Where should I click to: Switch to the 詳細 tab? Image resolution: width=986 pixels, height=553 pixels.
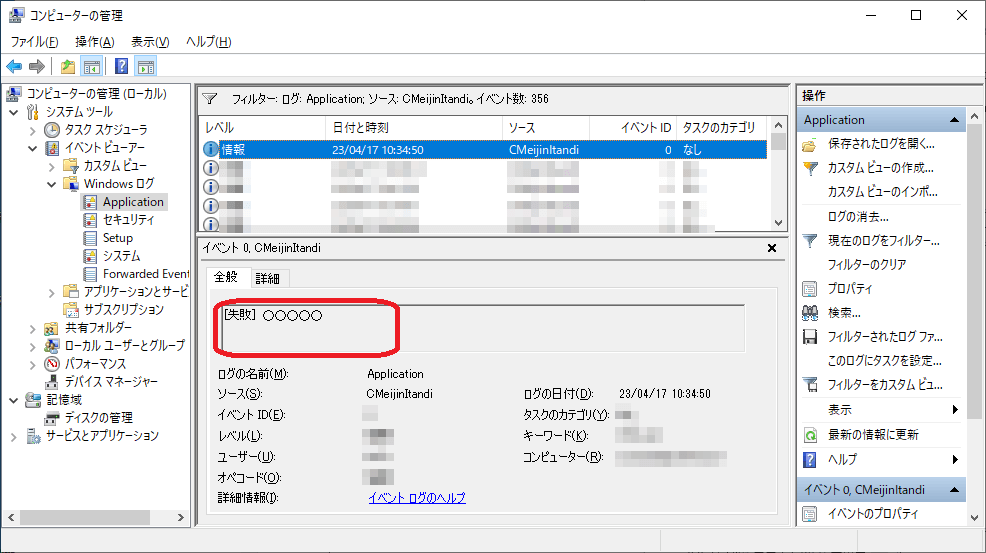tap(267, 278)
